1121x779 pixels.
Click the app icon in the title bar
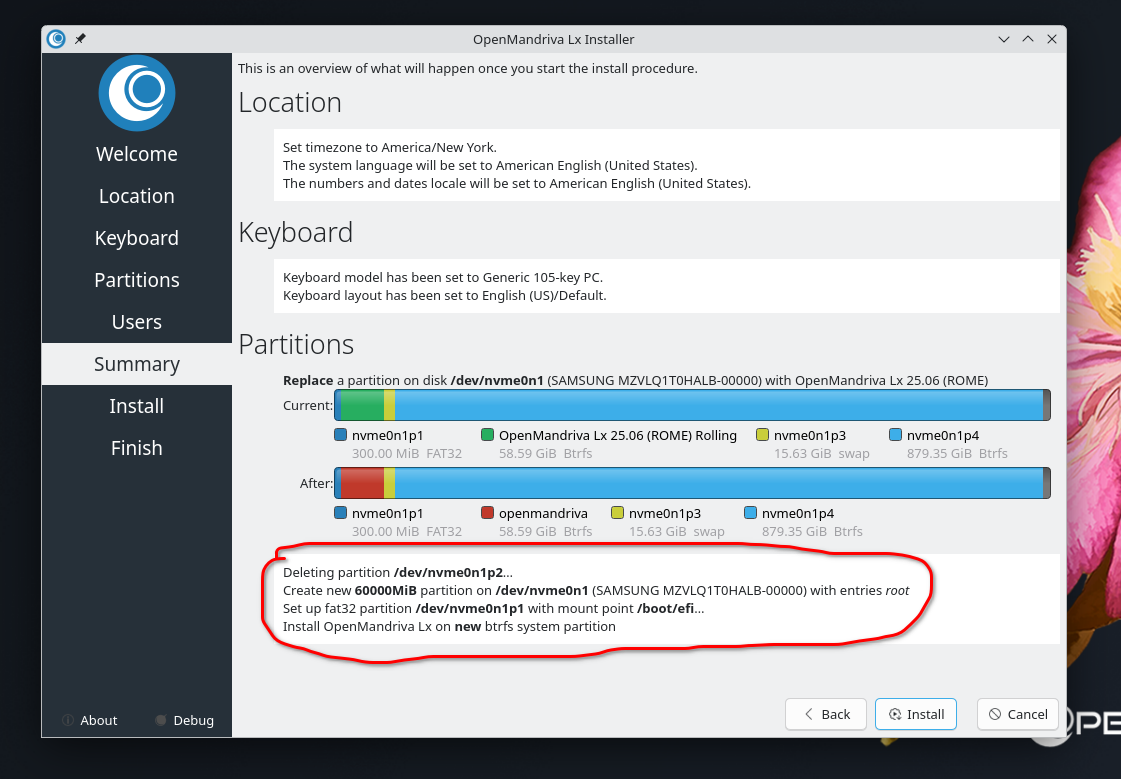(56, 39)
